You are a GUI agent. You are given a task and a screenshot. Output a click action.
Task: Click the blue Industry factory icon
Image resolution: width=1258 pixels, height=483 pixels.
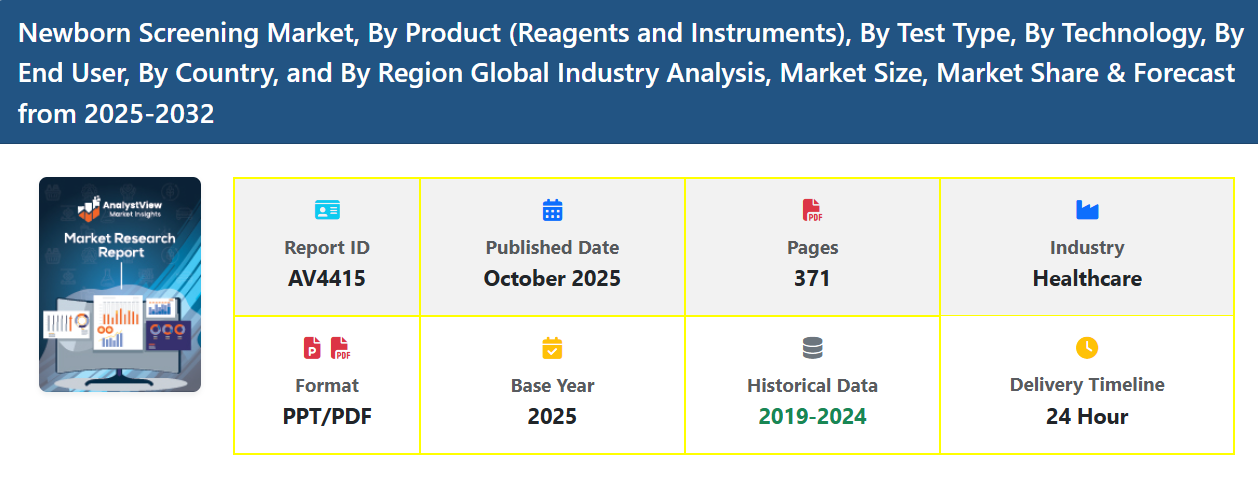point(1087,210)
